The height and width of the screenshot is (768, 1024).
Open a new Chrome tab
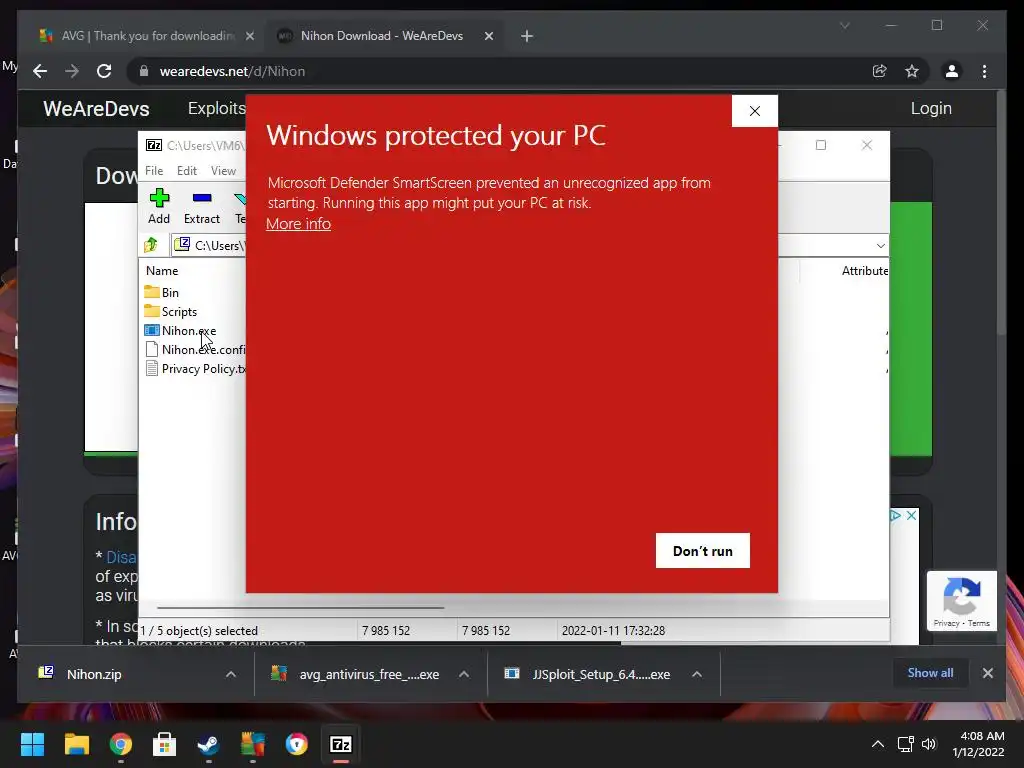tap(527, 36)
